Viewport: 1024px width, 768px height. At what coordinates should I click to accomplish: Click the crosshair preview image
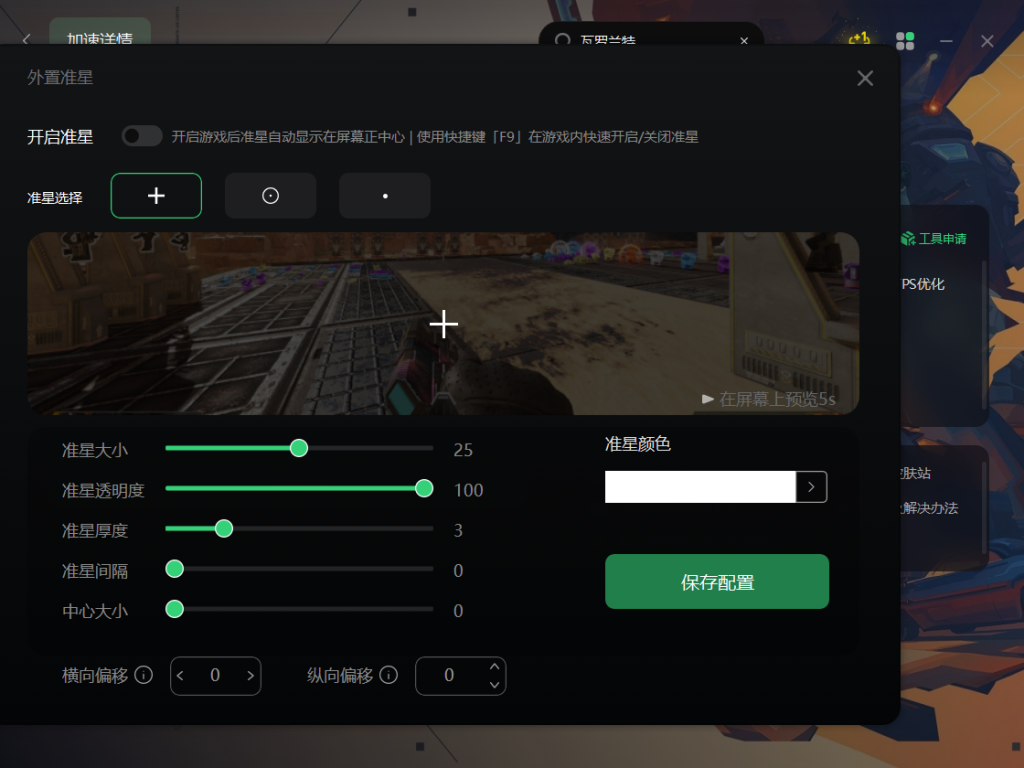point(443,323)
